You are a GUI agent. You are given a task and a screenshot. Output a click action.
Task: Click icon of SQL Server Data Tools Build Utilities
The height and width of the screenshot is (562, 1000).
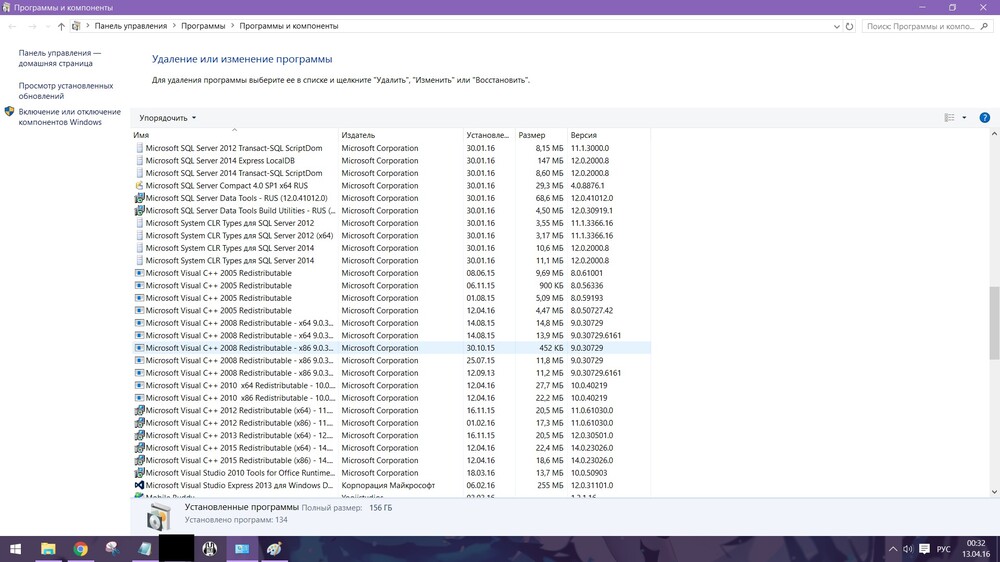pos(139,211)
